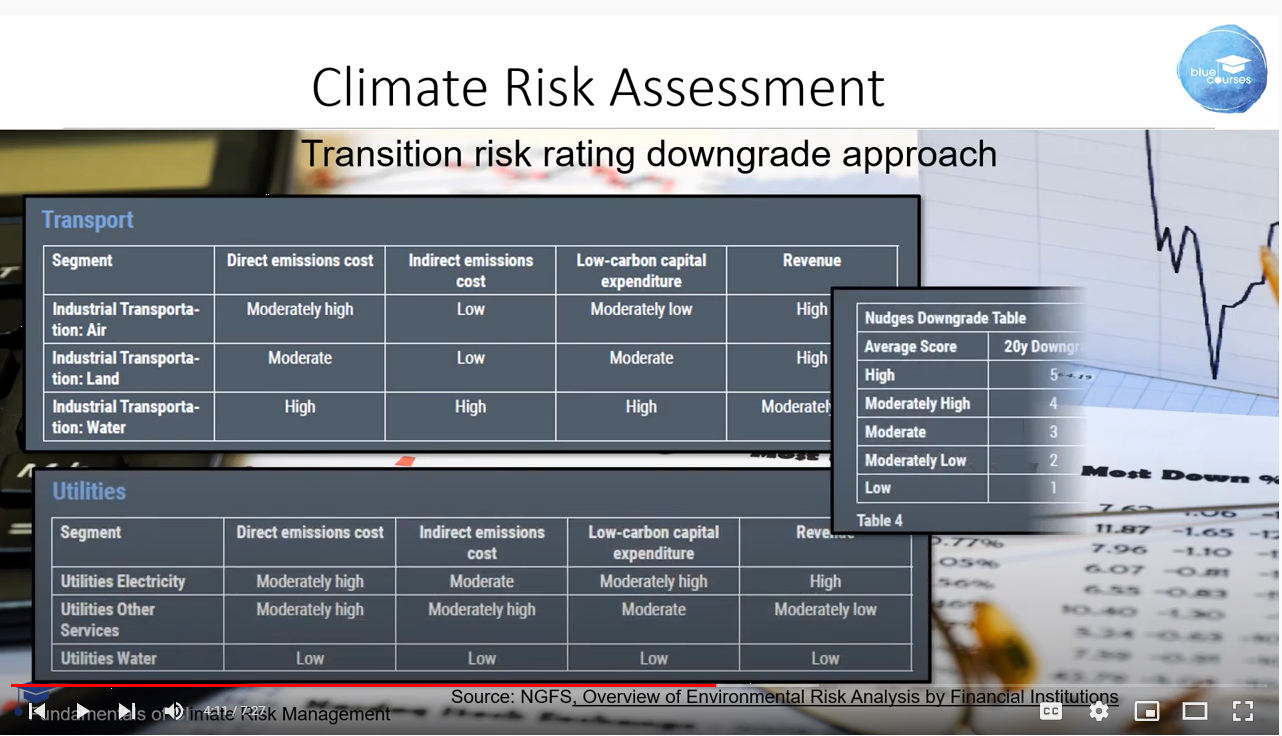This screenshot has height=736, width=1282.
Task: Select the "Industrial Transportation: Air" segment cell
Action: (128, 319)
